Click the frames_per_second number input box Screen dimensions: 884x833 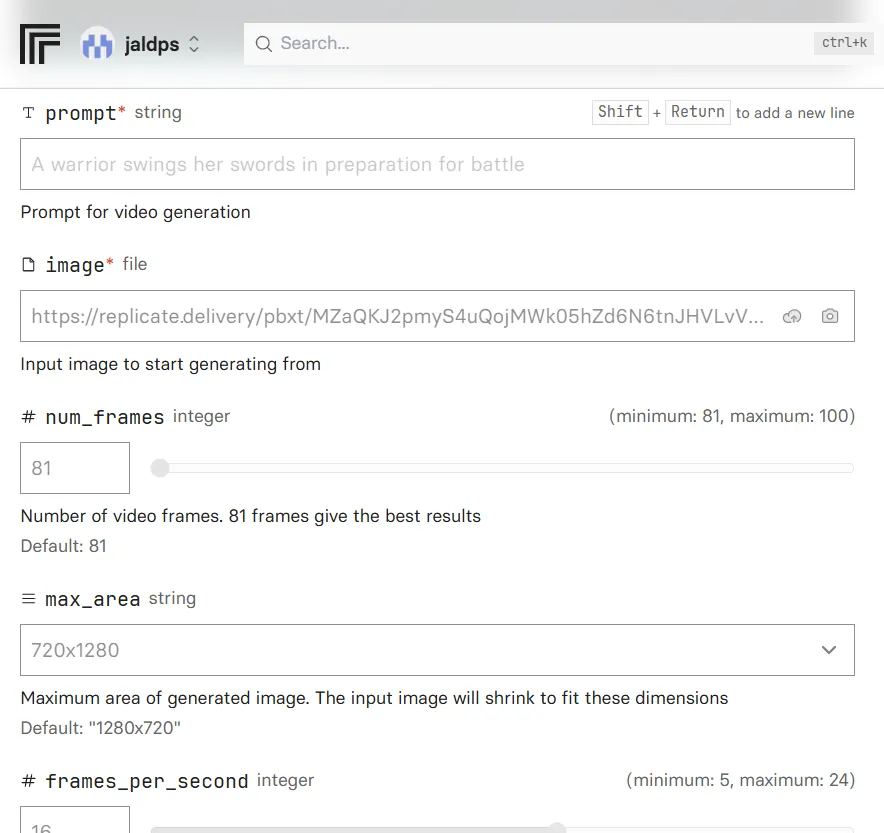75,822
